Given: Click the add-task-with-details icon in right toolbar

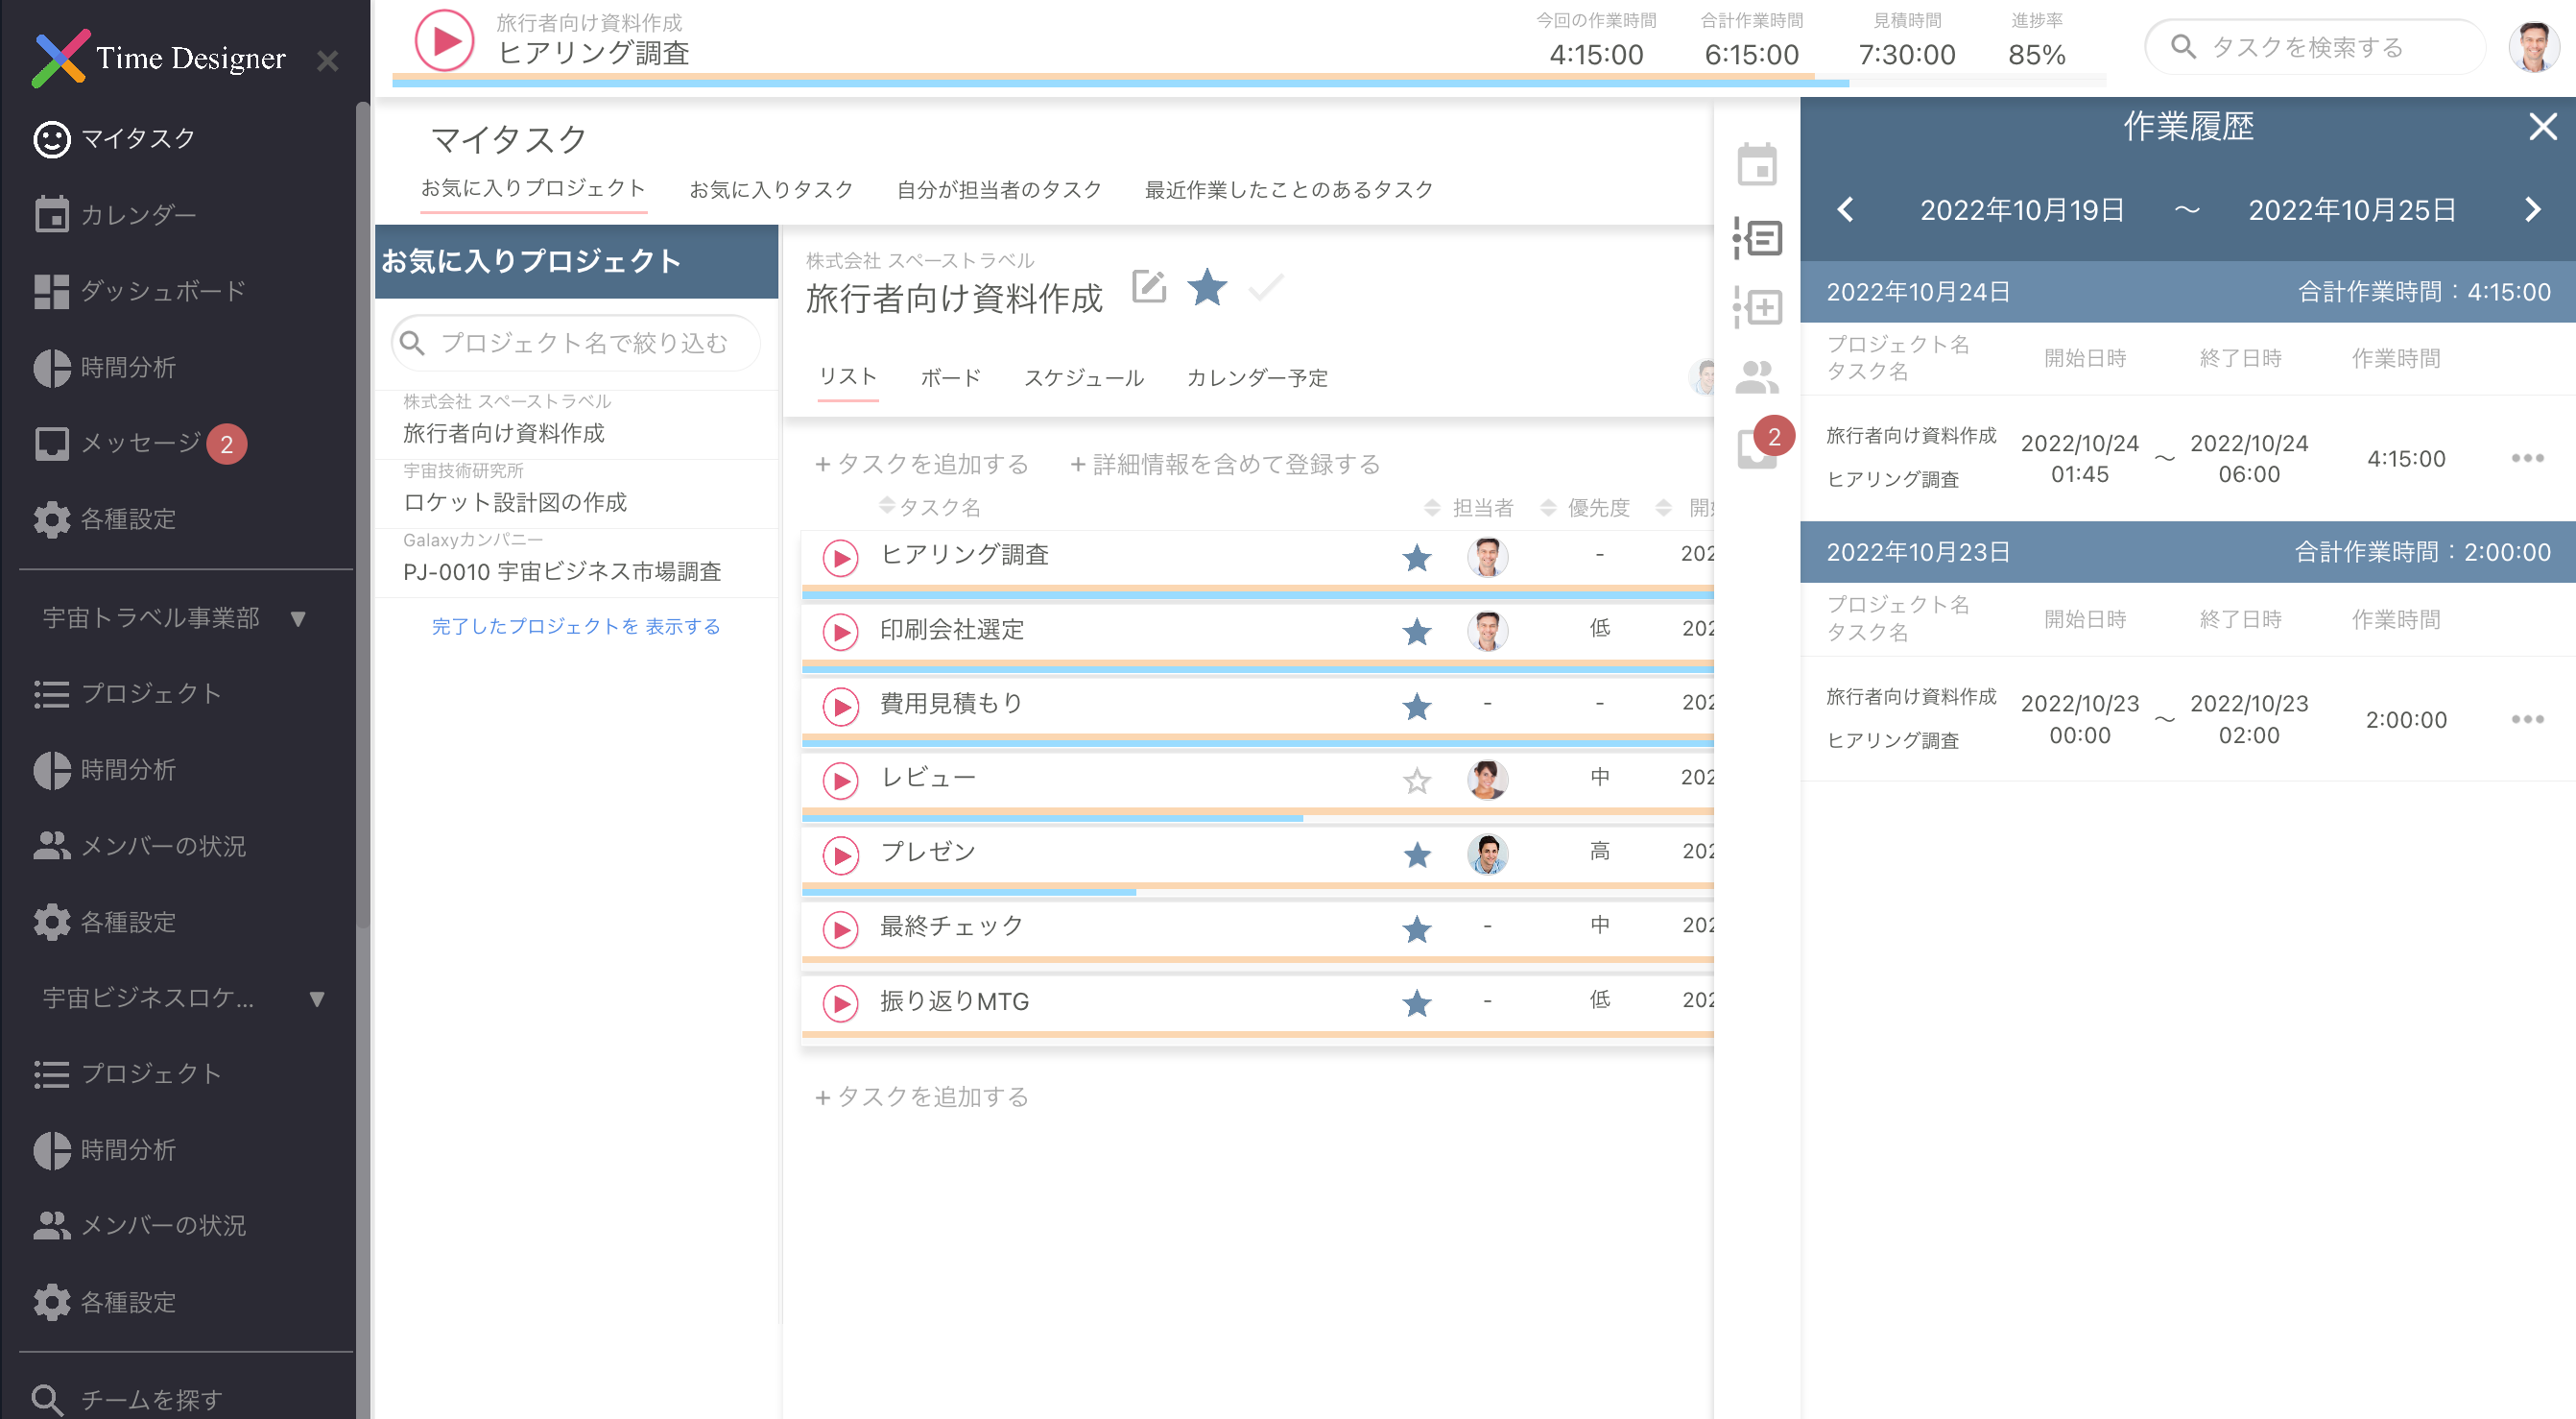Looking at the screenshot, I should 1757,307.
